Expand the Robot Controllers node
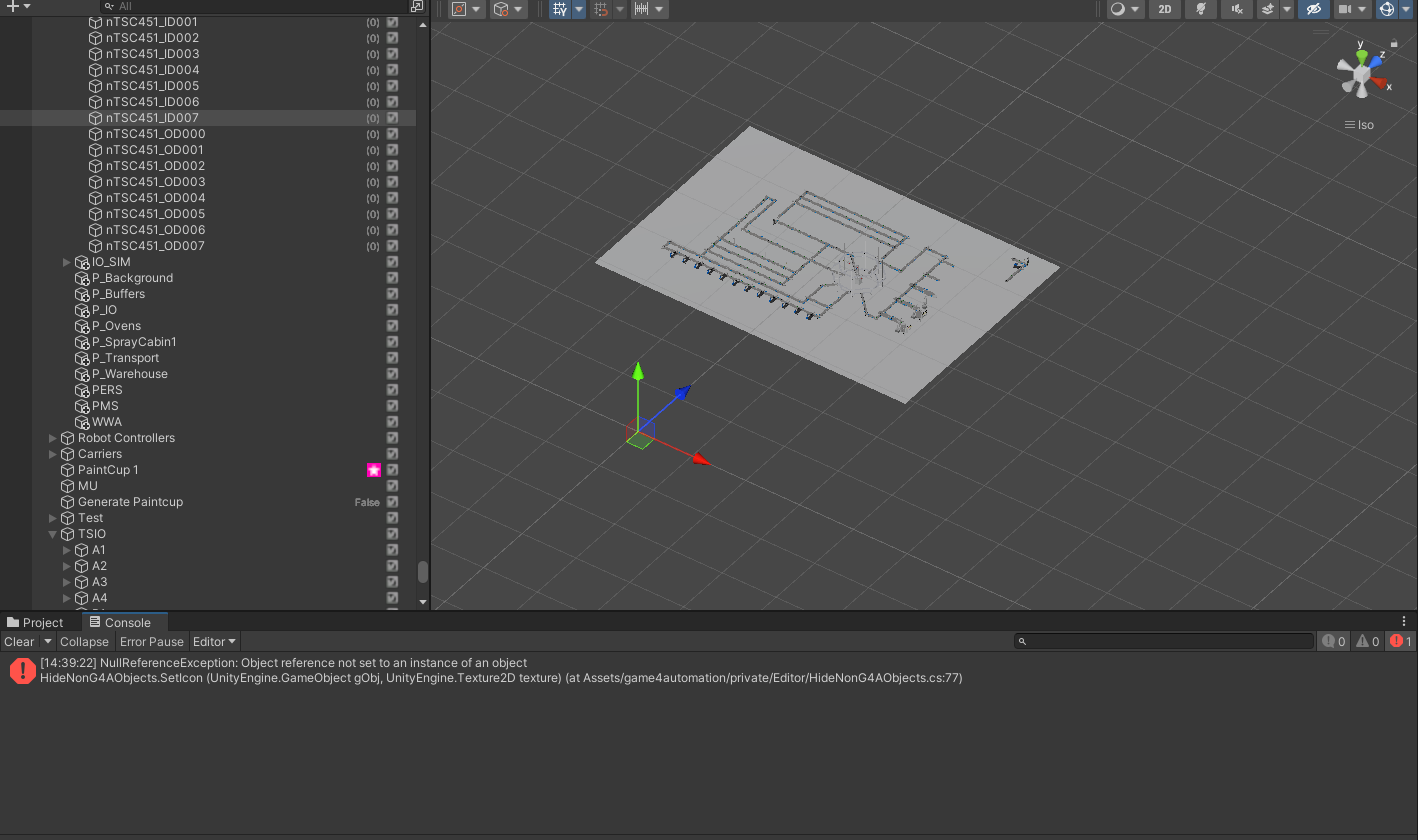This screenshot has height=840, width=1418. [x=53, y=438]
